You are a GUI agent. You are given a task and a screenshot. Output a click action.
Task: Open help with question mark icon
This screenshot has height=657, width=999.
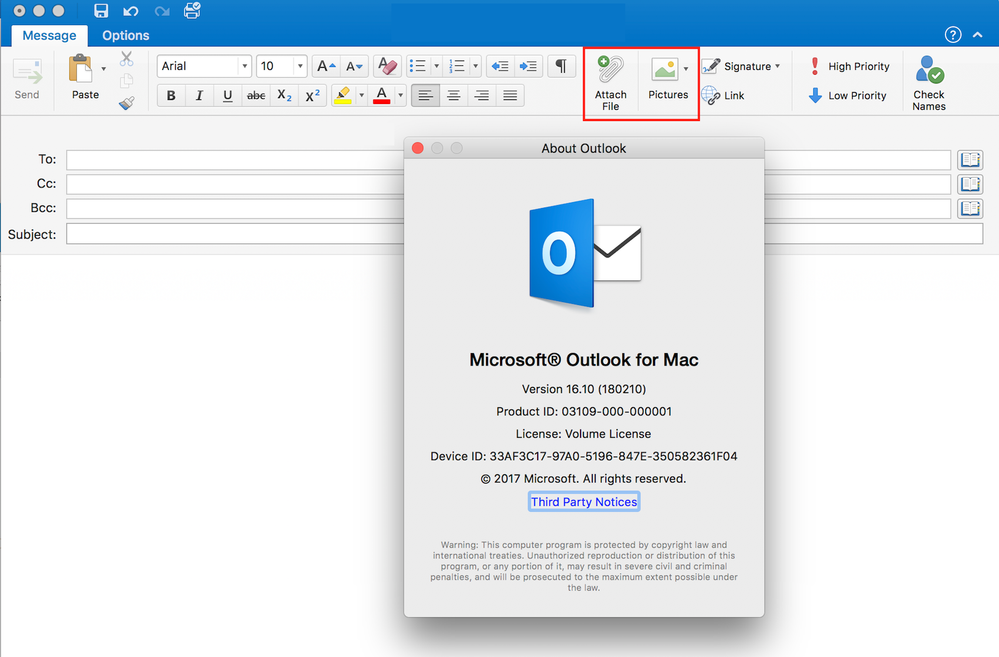point(952,34)
